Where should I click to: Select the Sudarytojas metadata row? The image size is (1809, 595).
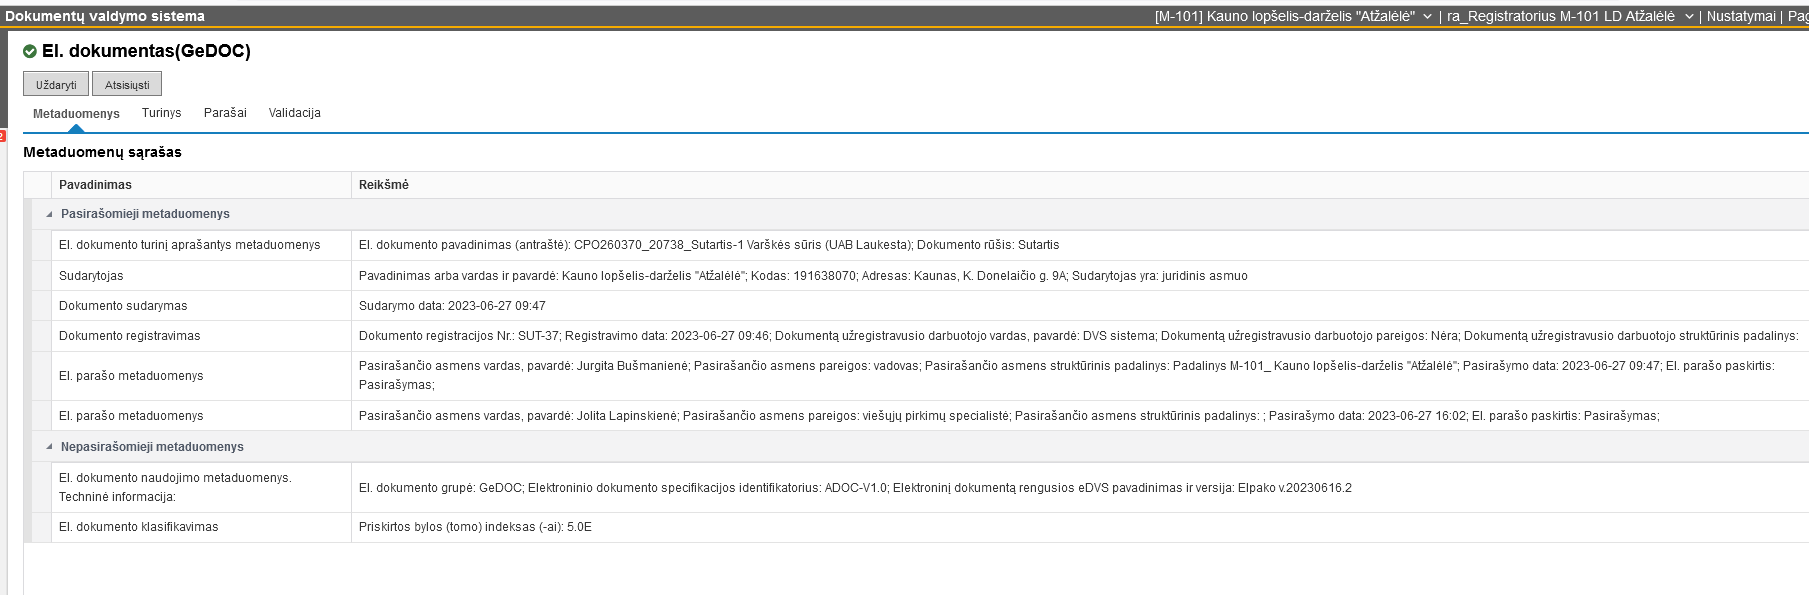[x=91, y=276]
